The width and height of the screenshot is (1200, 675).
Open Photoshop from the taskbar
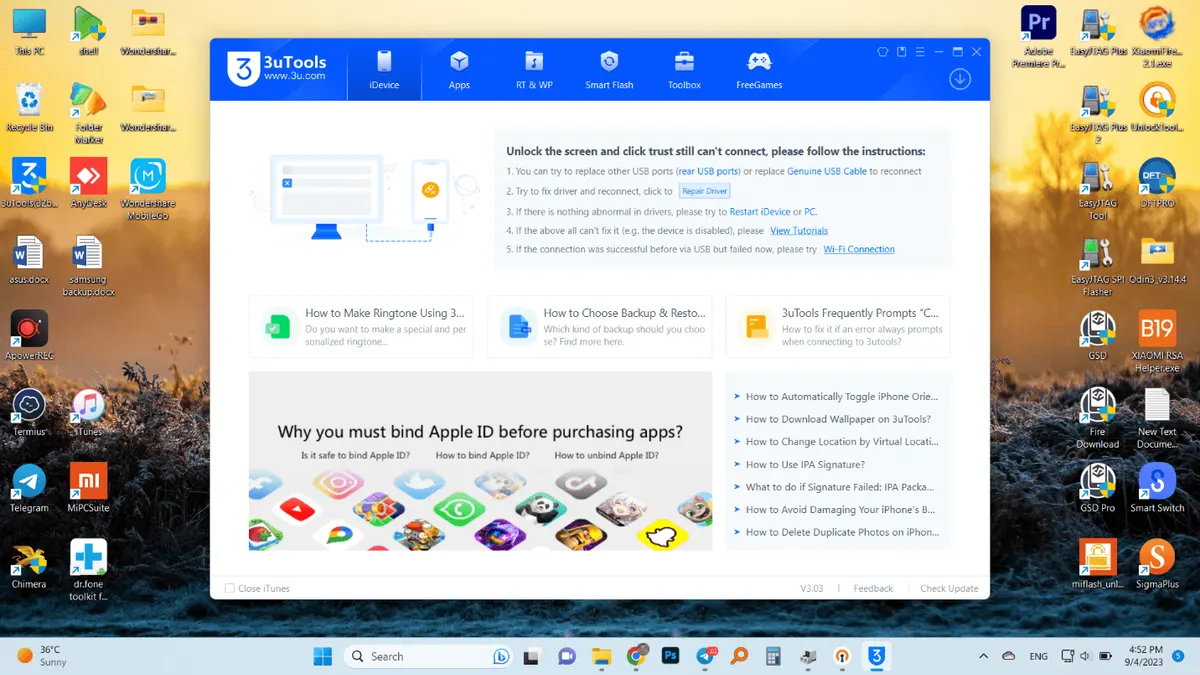pos(671,656)
